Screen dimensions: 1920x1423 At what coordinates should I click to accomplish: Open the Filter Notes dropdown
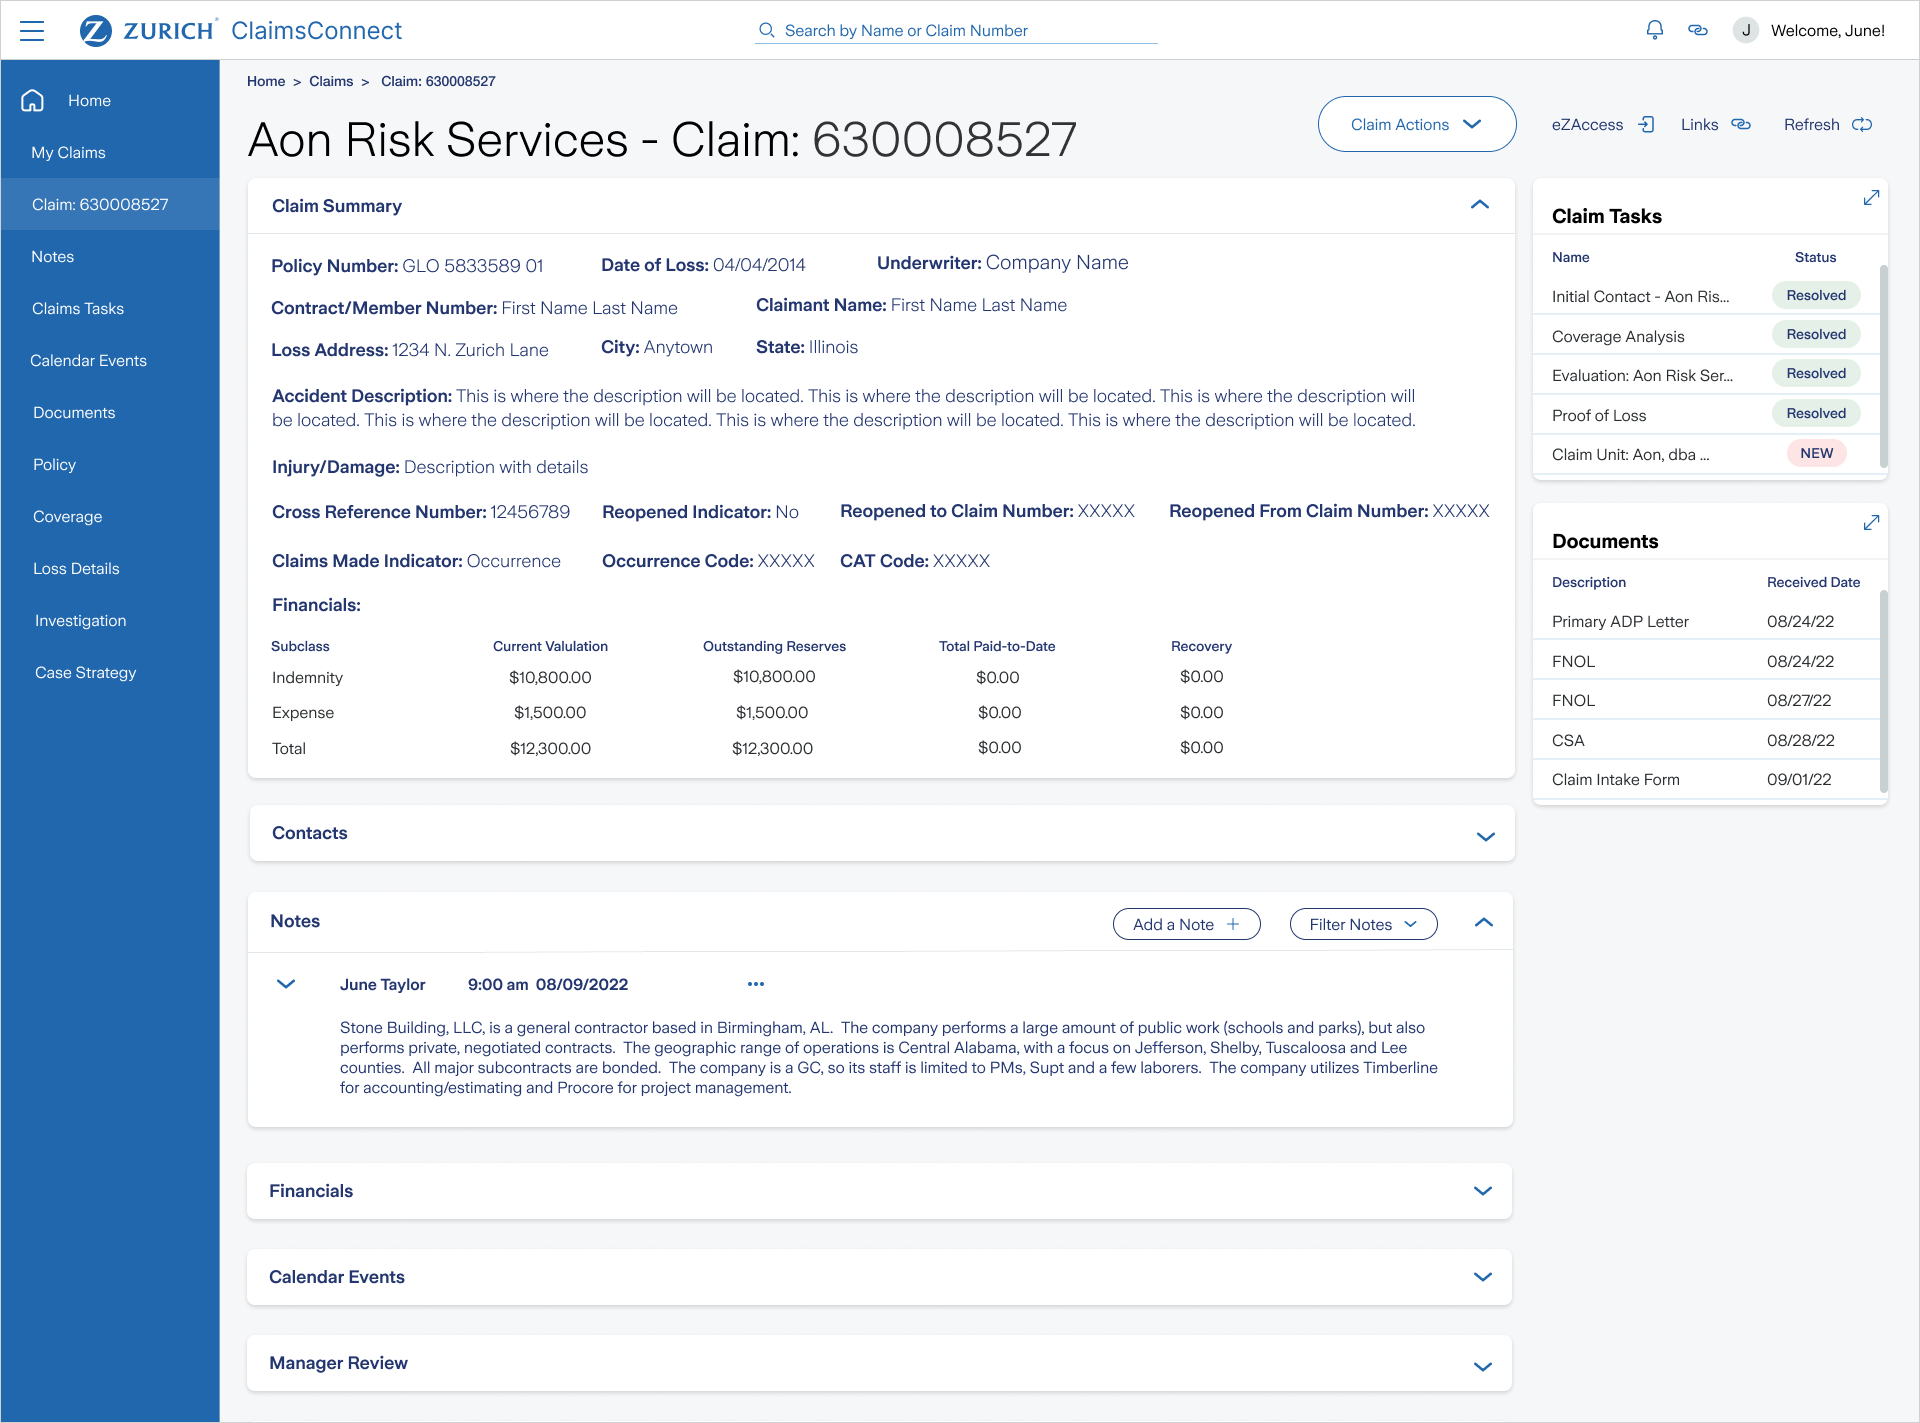pyautogui.click(x=1363, y=924)
